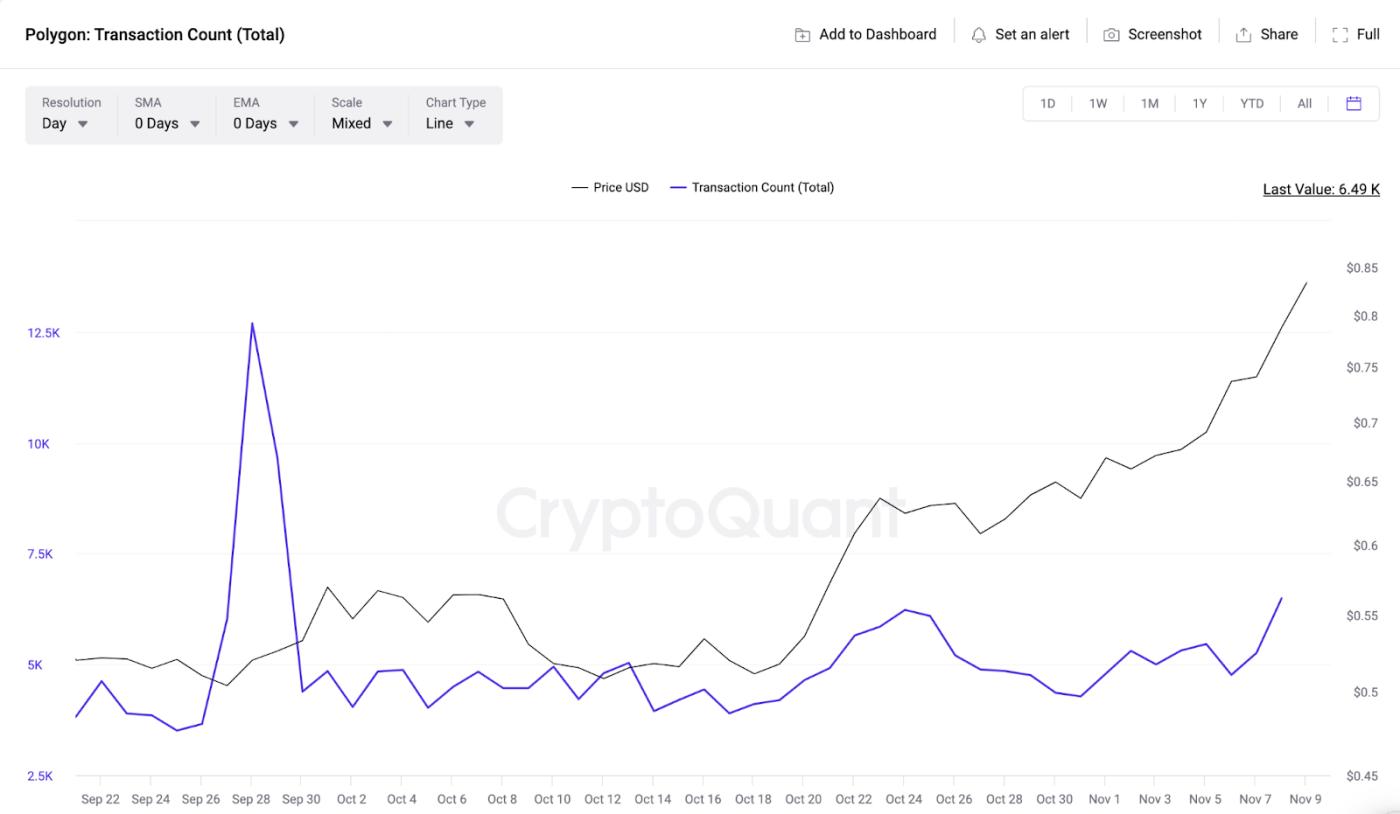Open the date range calendar icon
This screenshot has height=814, width=1400.
coord(1355,103)
